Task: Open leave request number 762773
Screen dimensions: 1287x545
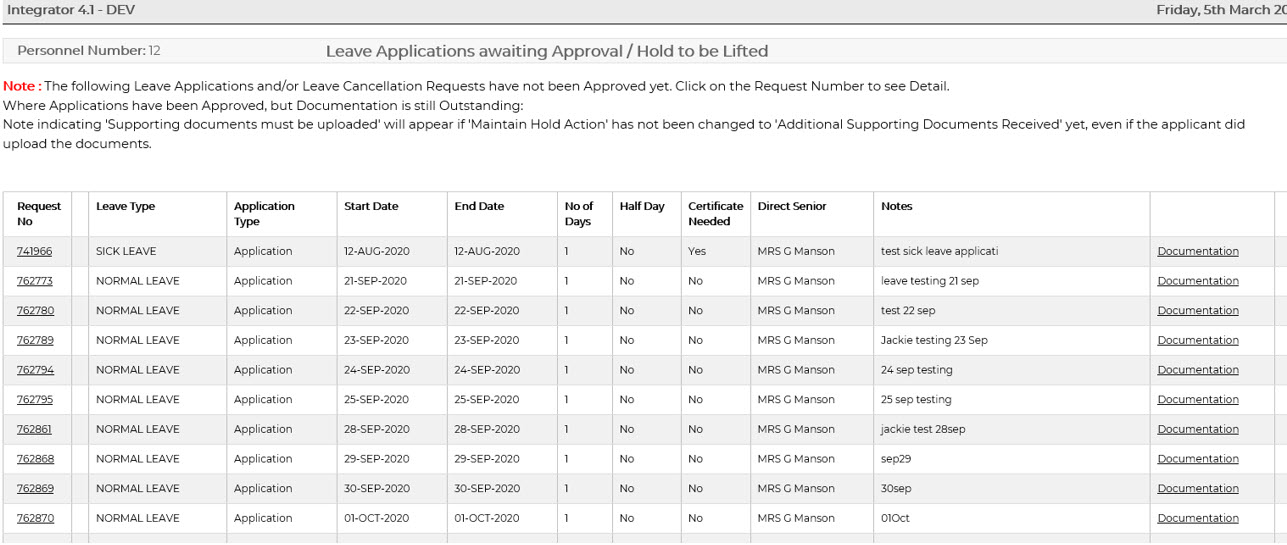Action: 34,281
